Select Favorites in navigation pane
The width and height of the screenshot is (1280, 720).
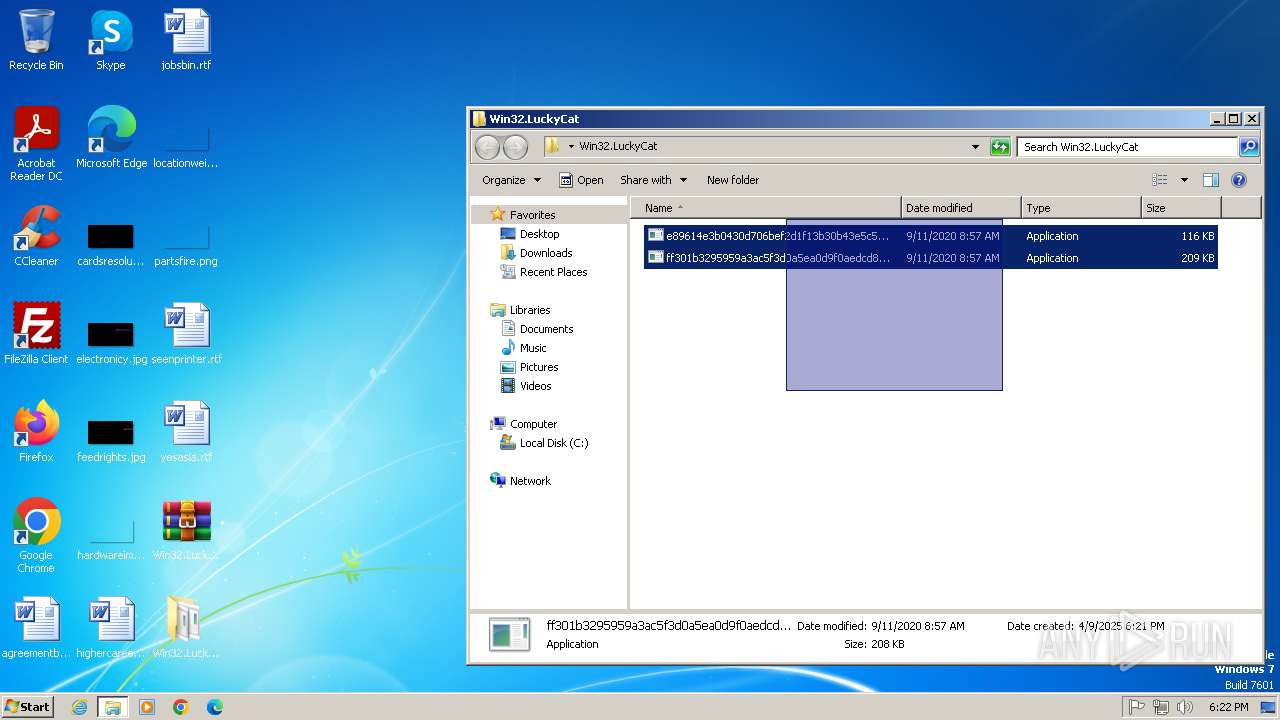(x=532, y=215)
